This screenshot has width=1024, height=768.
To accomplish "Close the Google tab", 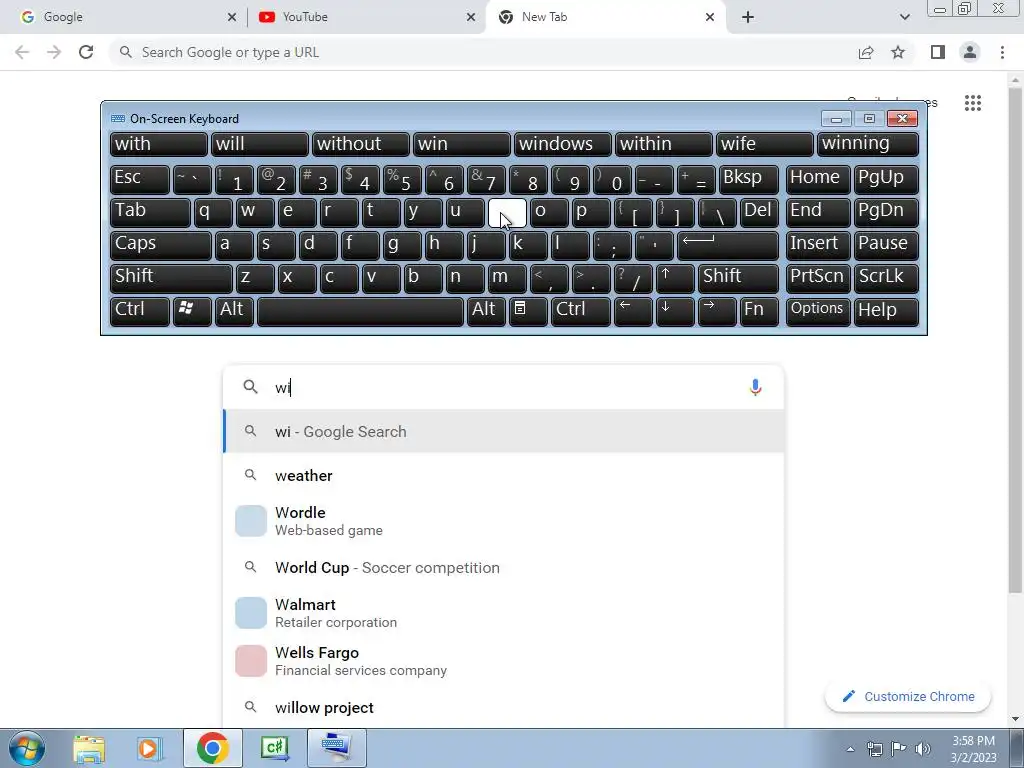I will click(232, 17).
